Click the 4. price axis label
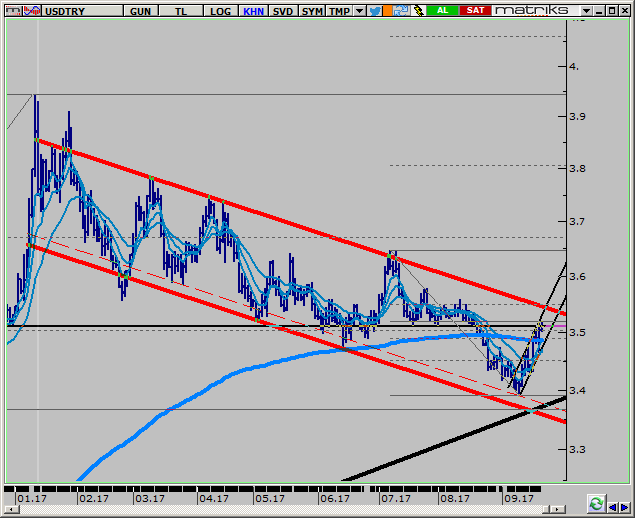The image size is (635, 518). [x=574, y=67]
